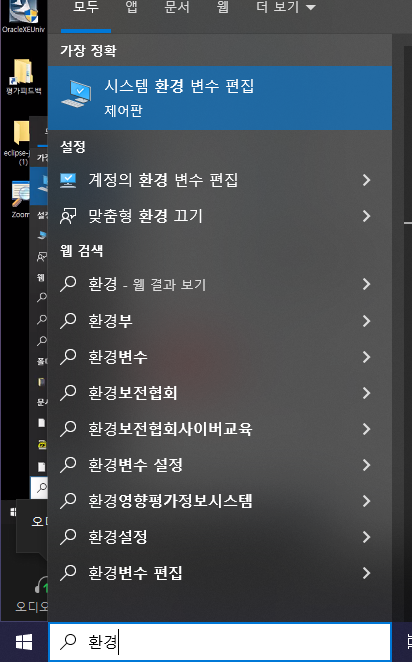The image size is (412, 662).
Task: Open 환경 - 웹 결과 보기 search result
Action: (x=220, y=284)
